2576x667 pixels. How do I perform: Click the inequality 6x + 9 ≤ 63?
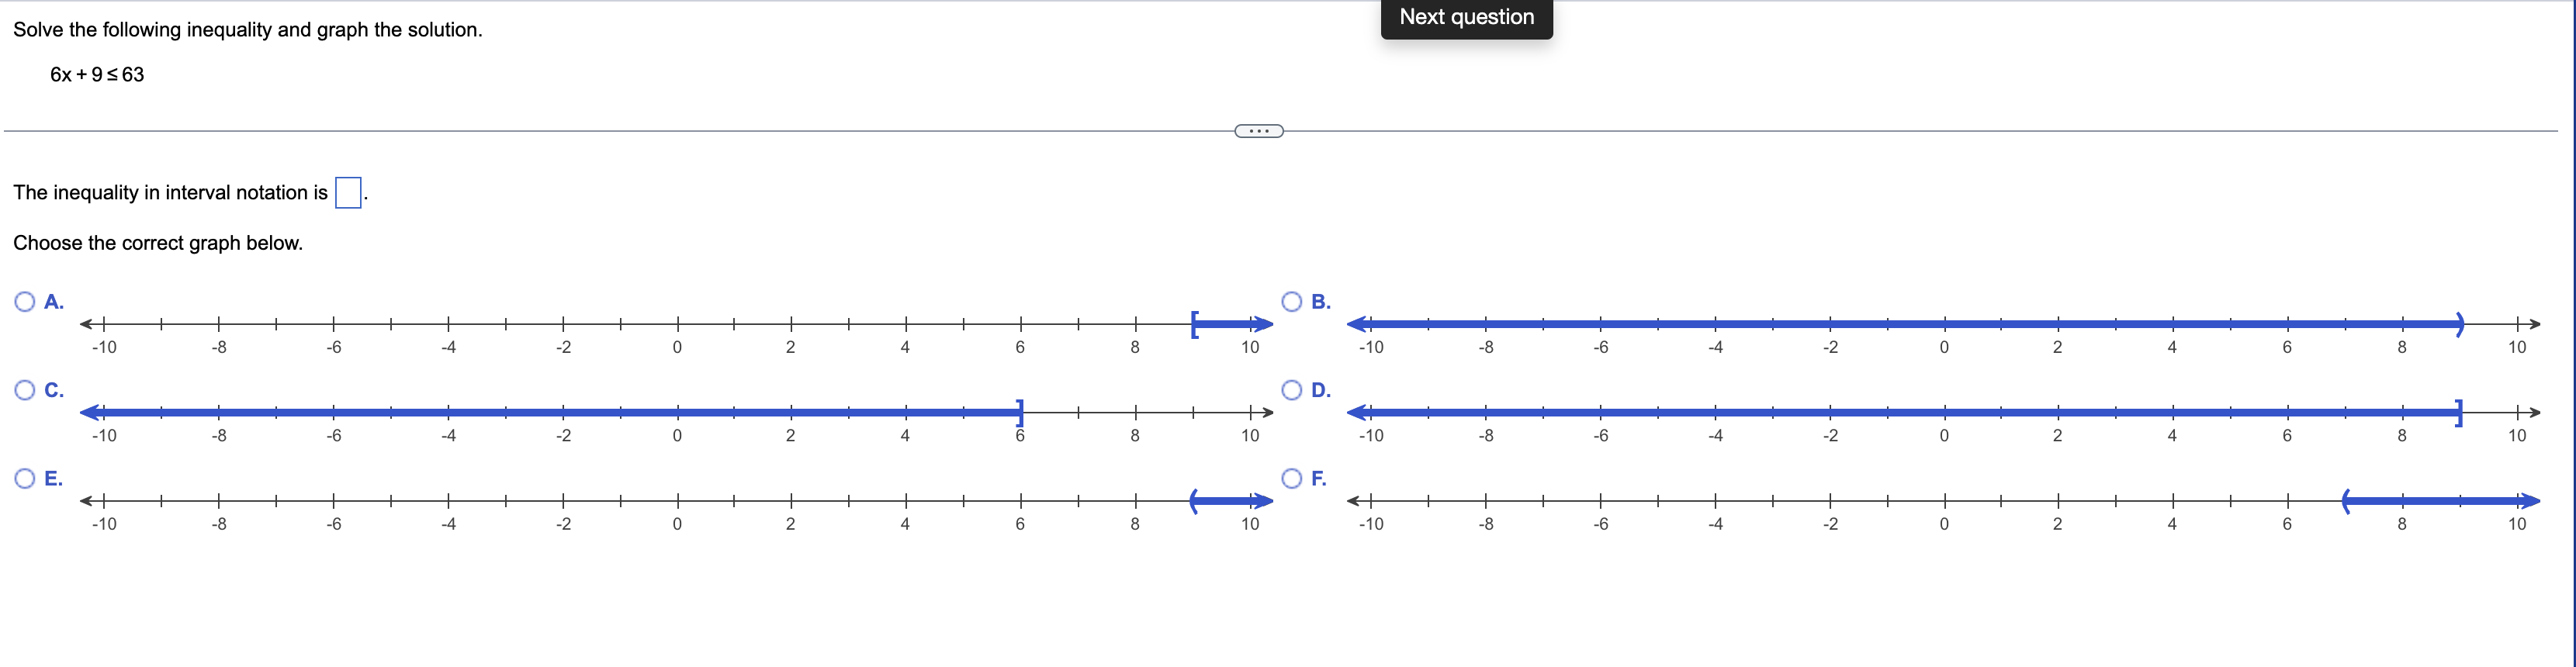point(97,74)
